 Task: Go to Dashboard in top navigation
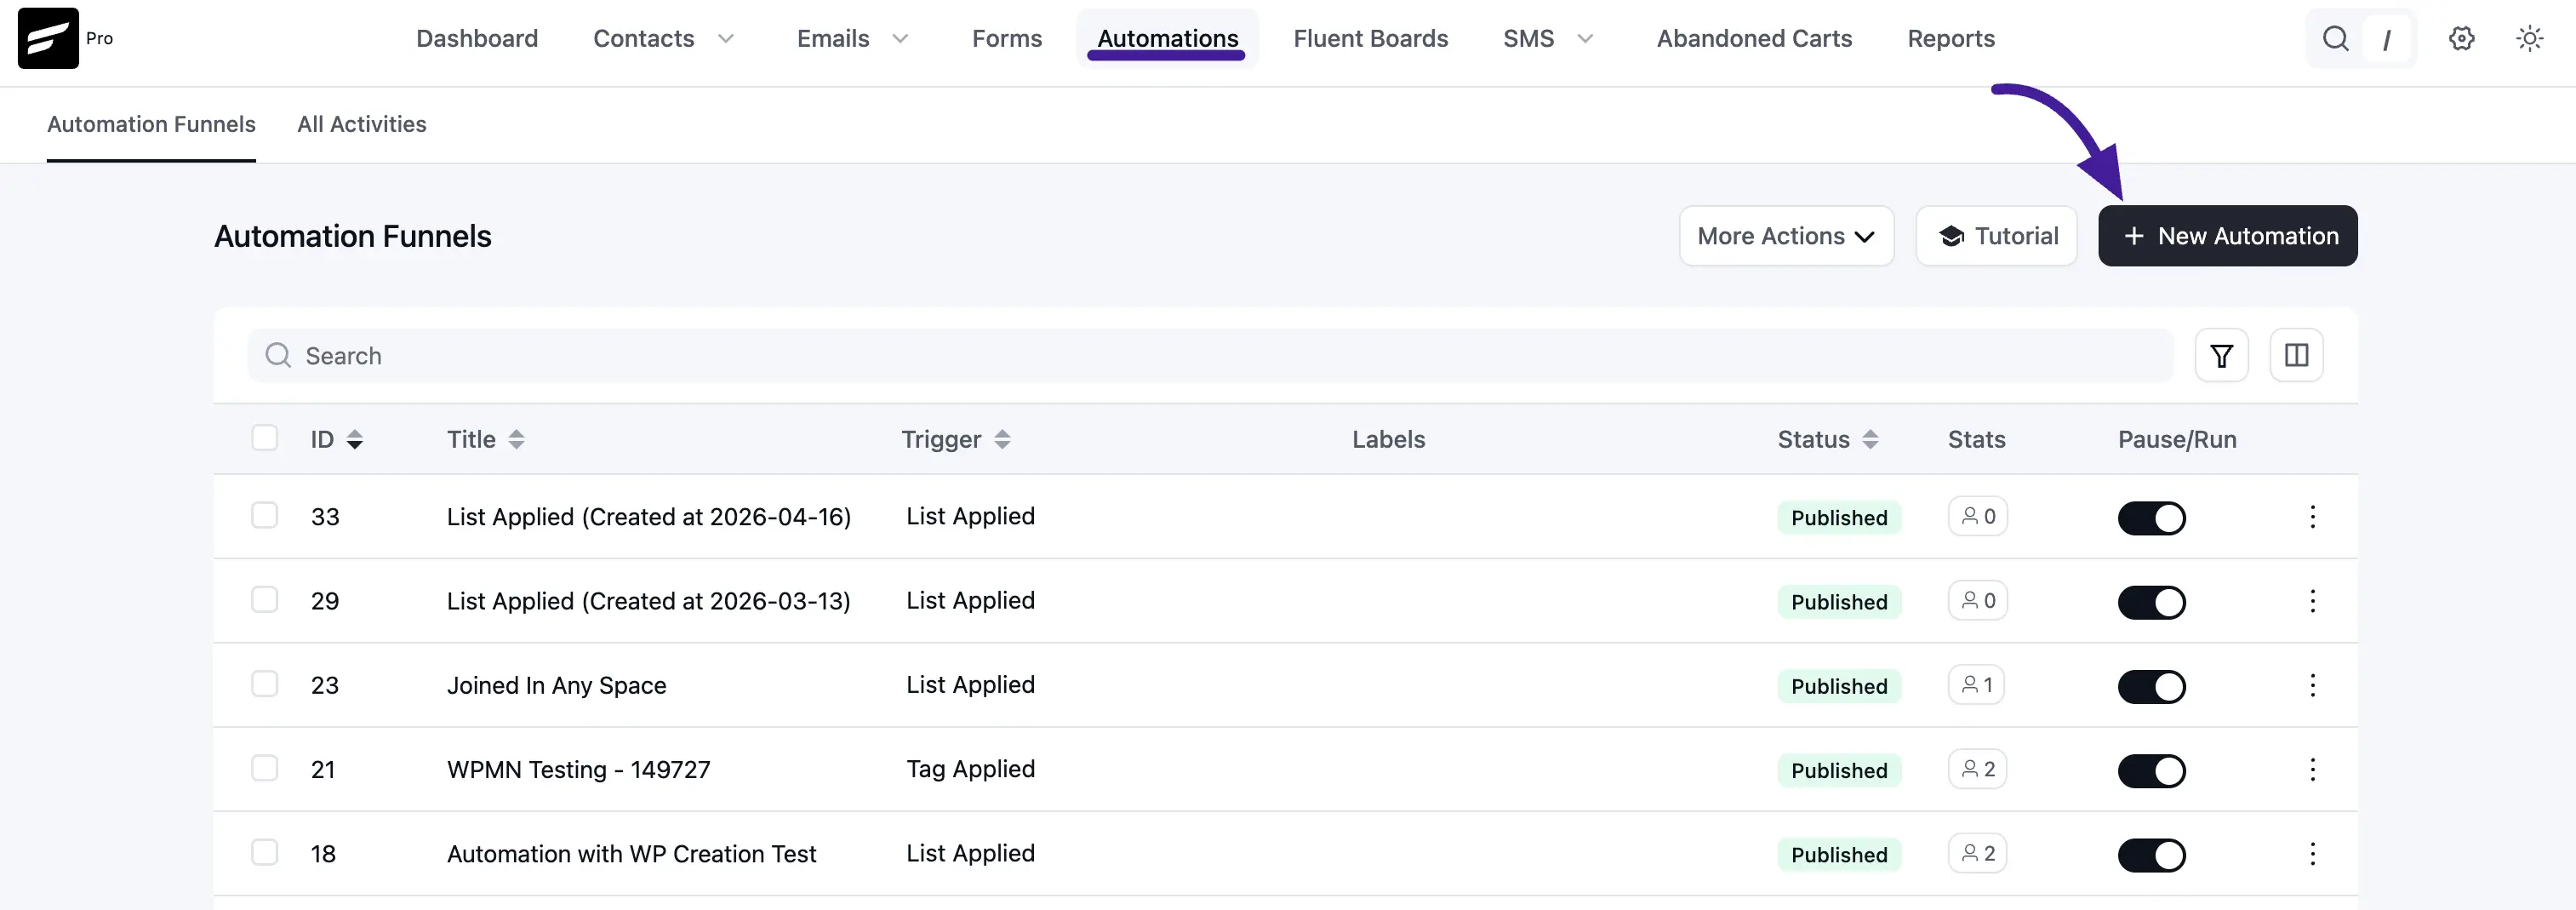(477, 39)
